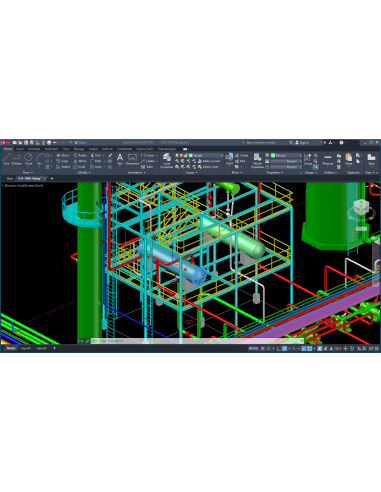Select the Line drawing tool

(6, 159)
